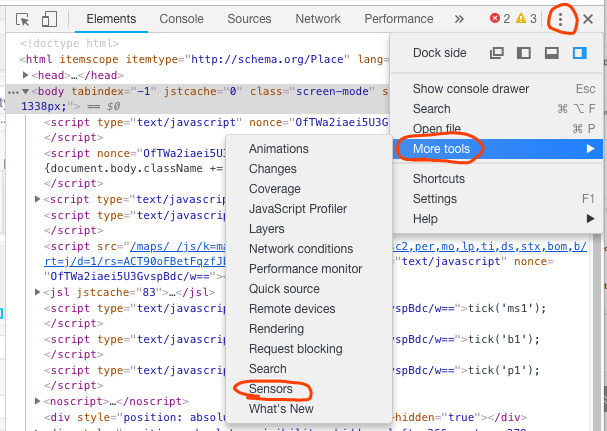Dock DevTools to the left
Image resolution: width=607 pixels, height=431 pixels.
pyautogui.click(x=524, y=53)
